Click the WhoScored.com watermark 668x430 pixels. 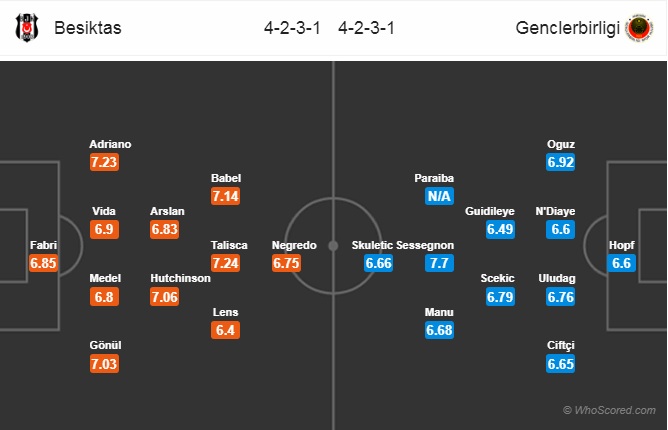(610, 410)
